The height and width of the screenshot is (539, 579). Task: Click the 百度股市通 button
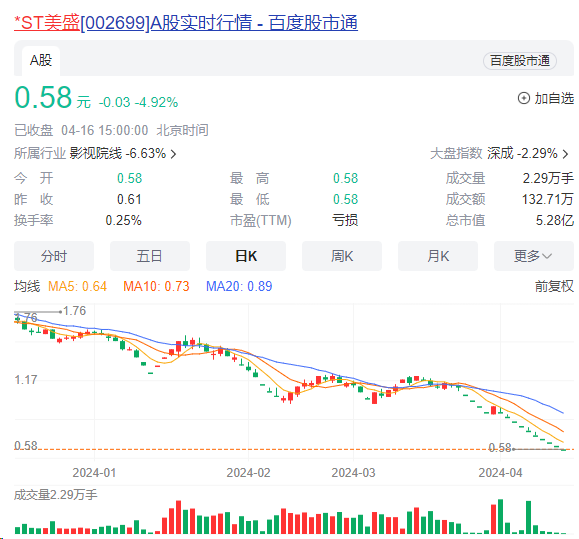[520, 61]
